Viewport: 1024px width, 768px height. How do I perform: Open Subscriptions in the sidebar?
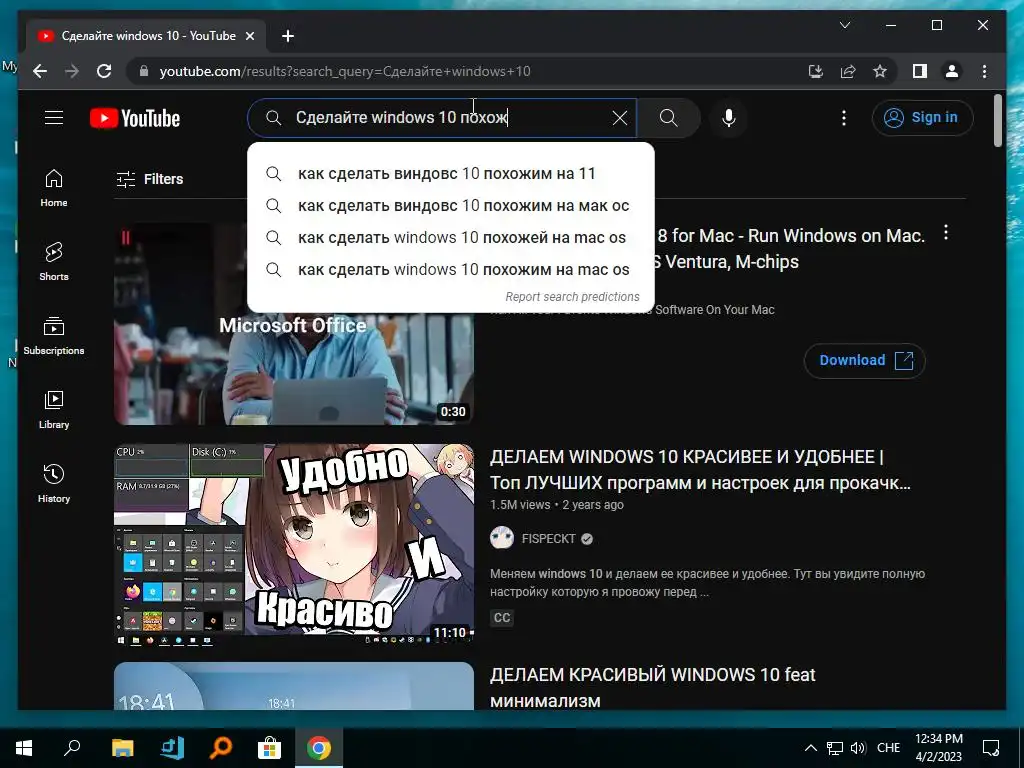tap(54, 336)
